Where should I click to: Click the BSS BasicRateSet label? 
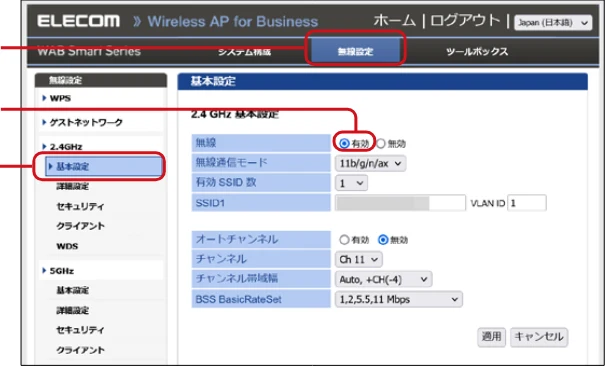238,300
